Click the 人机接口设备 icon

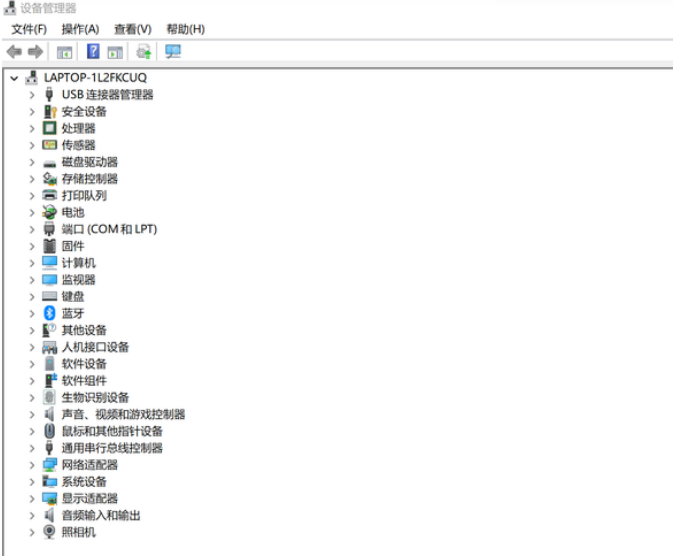(49, 347)
